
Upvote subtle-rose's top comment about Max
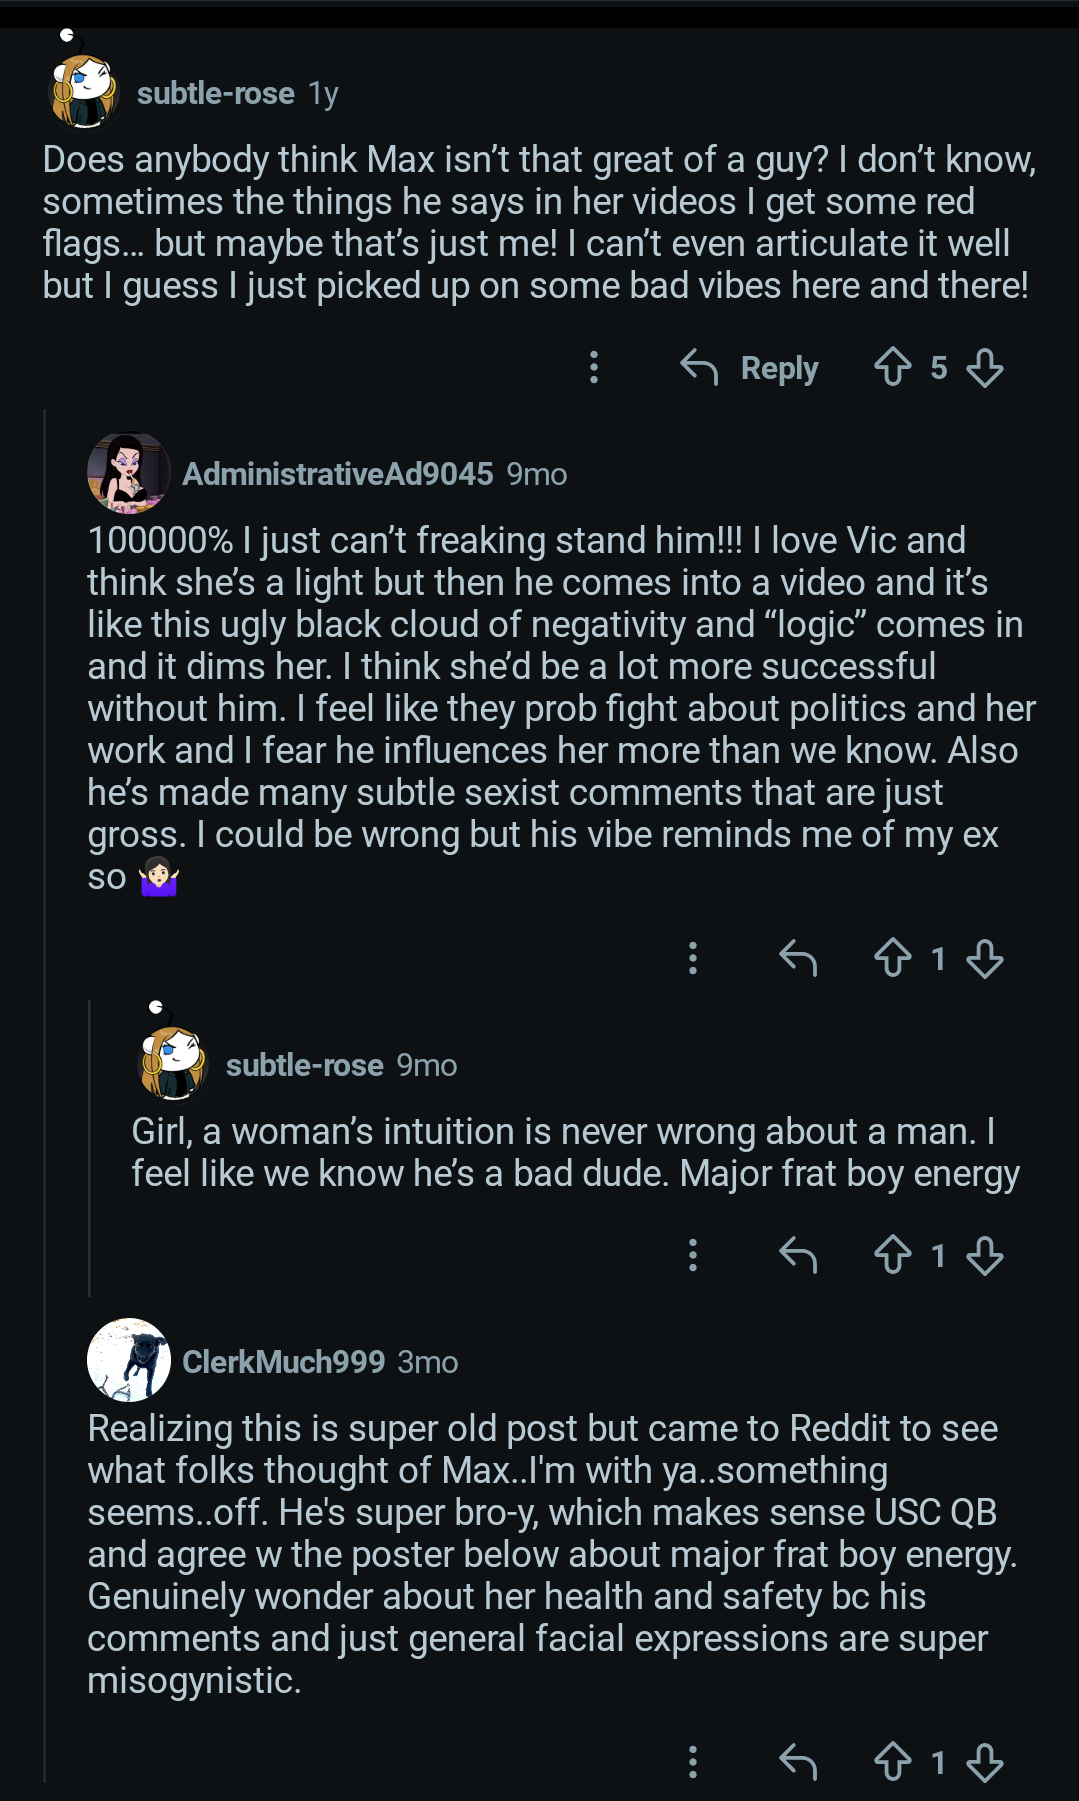(x=892, y=367)
